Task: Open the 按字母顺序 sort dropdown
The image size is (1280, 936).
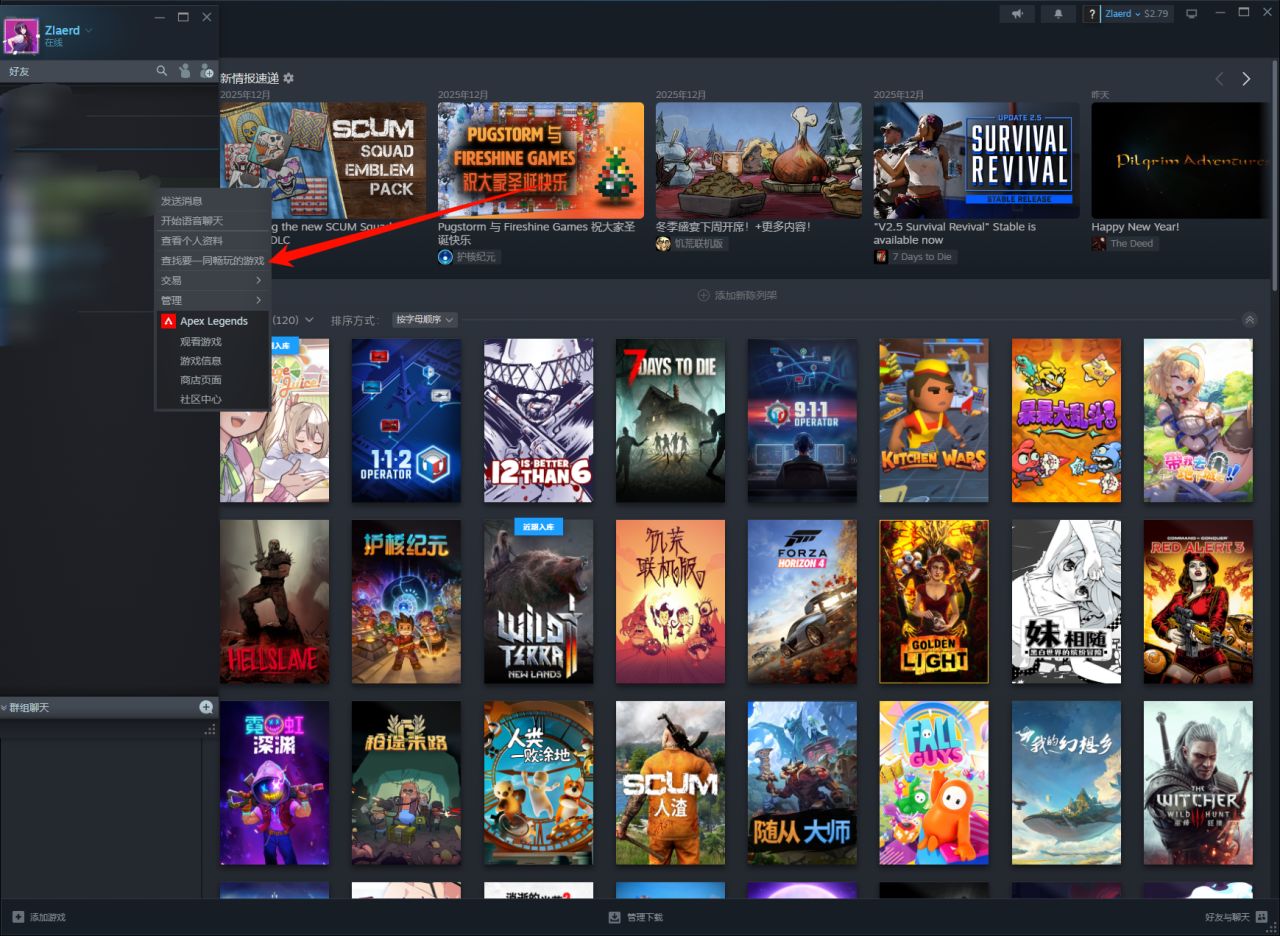Action: (425, 320)
